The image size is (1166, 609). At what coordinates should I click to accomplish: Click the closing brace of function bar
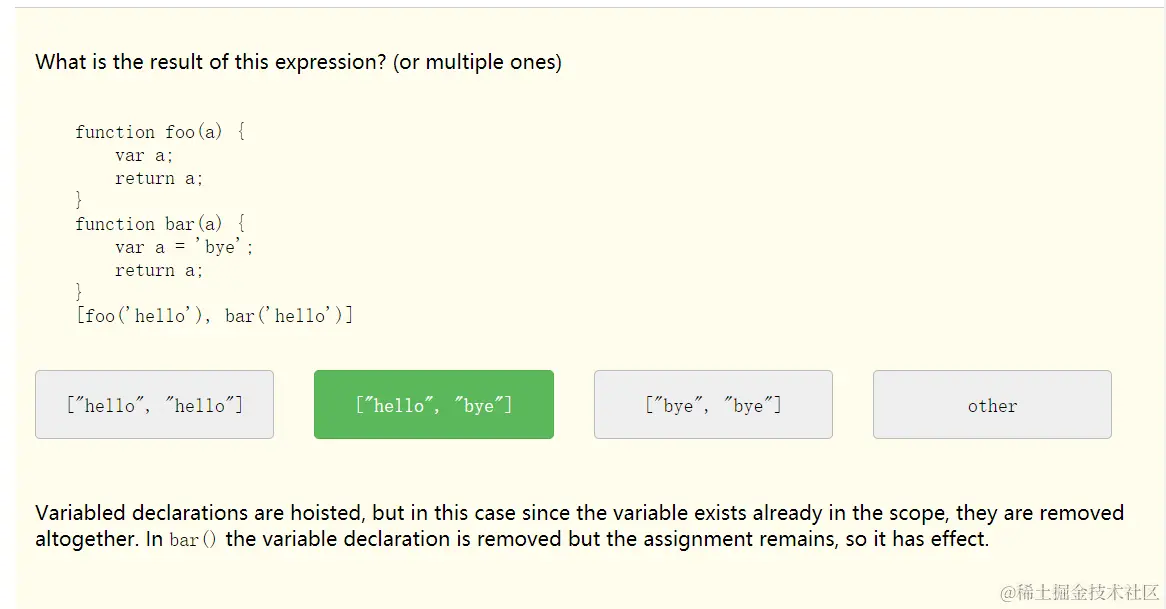click(x=79, y=293)
